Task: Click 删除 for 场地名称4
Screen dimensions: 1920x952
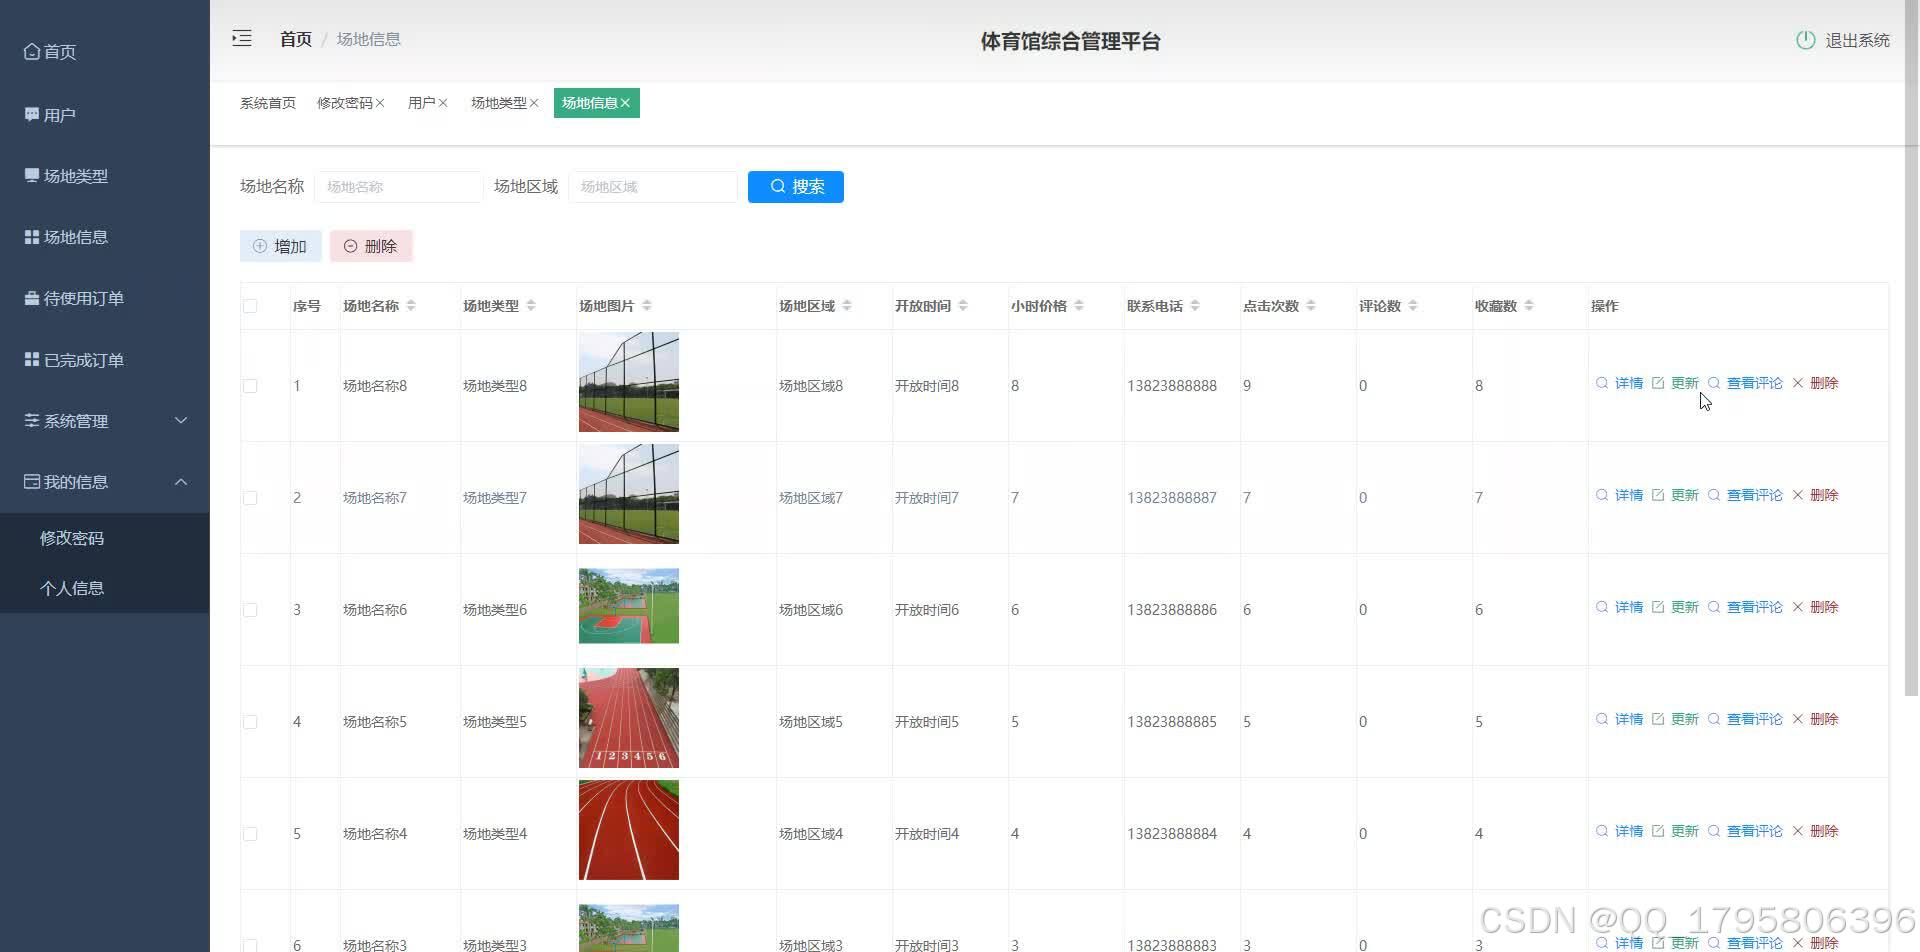Action: [x=1815, y=831]
